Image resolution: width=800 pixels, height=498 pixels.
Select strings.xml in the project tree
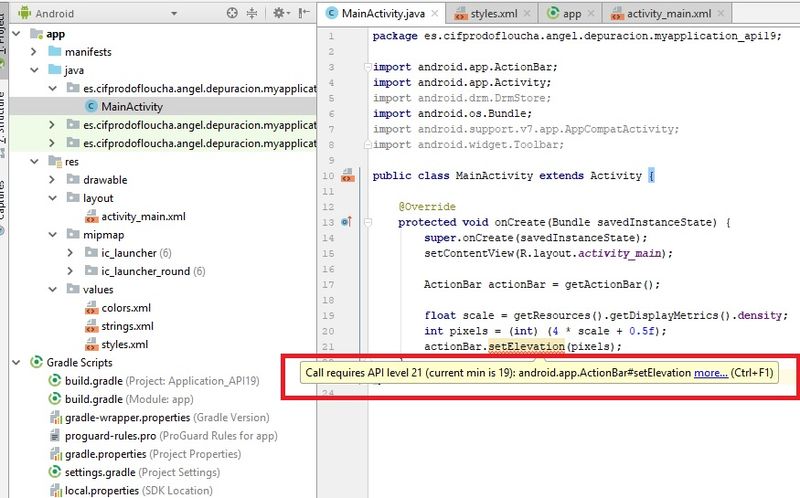click(x=127, y=326)
